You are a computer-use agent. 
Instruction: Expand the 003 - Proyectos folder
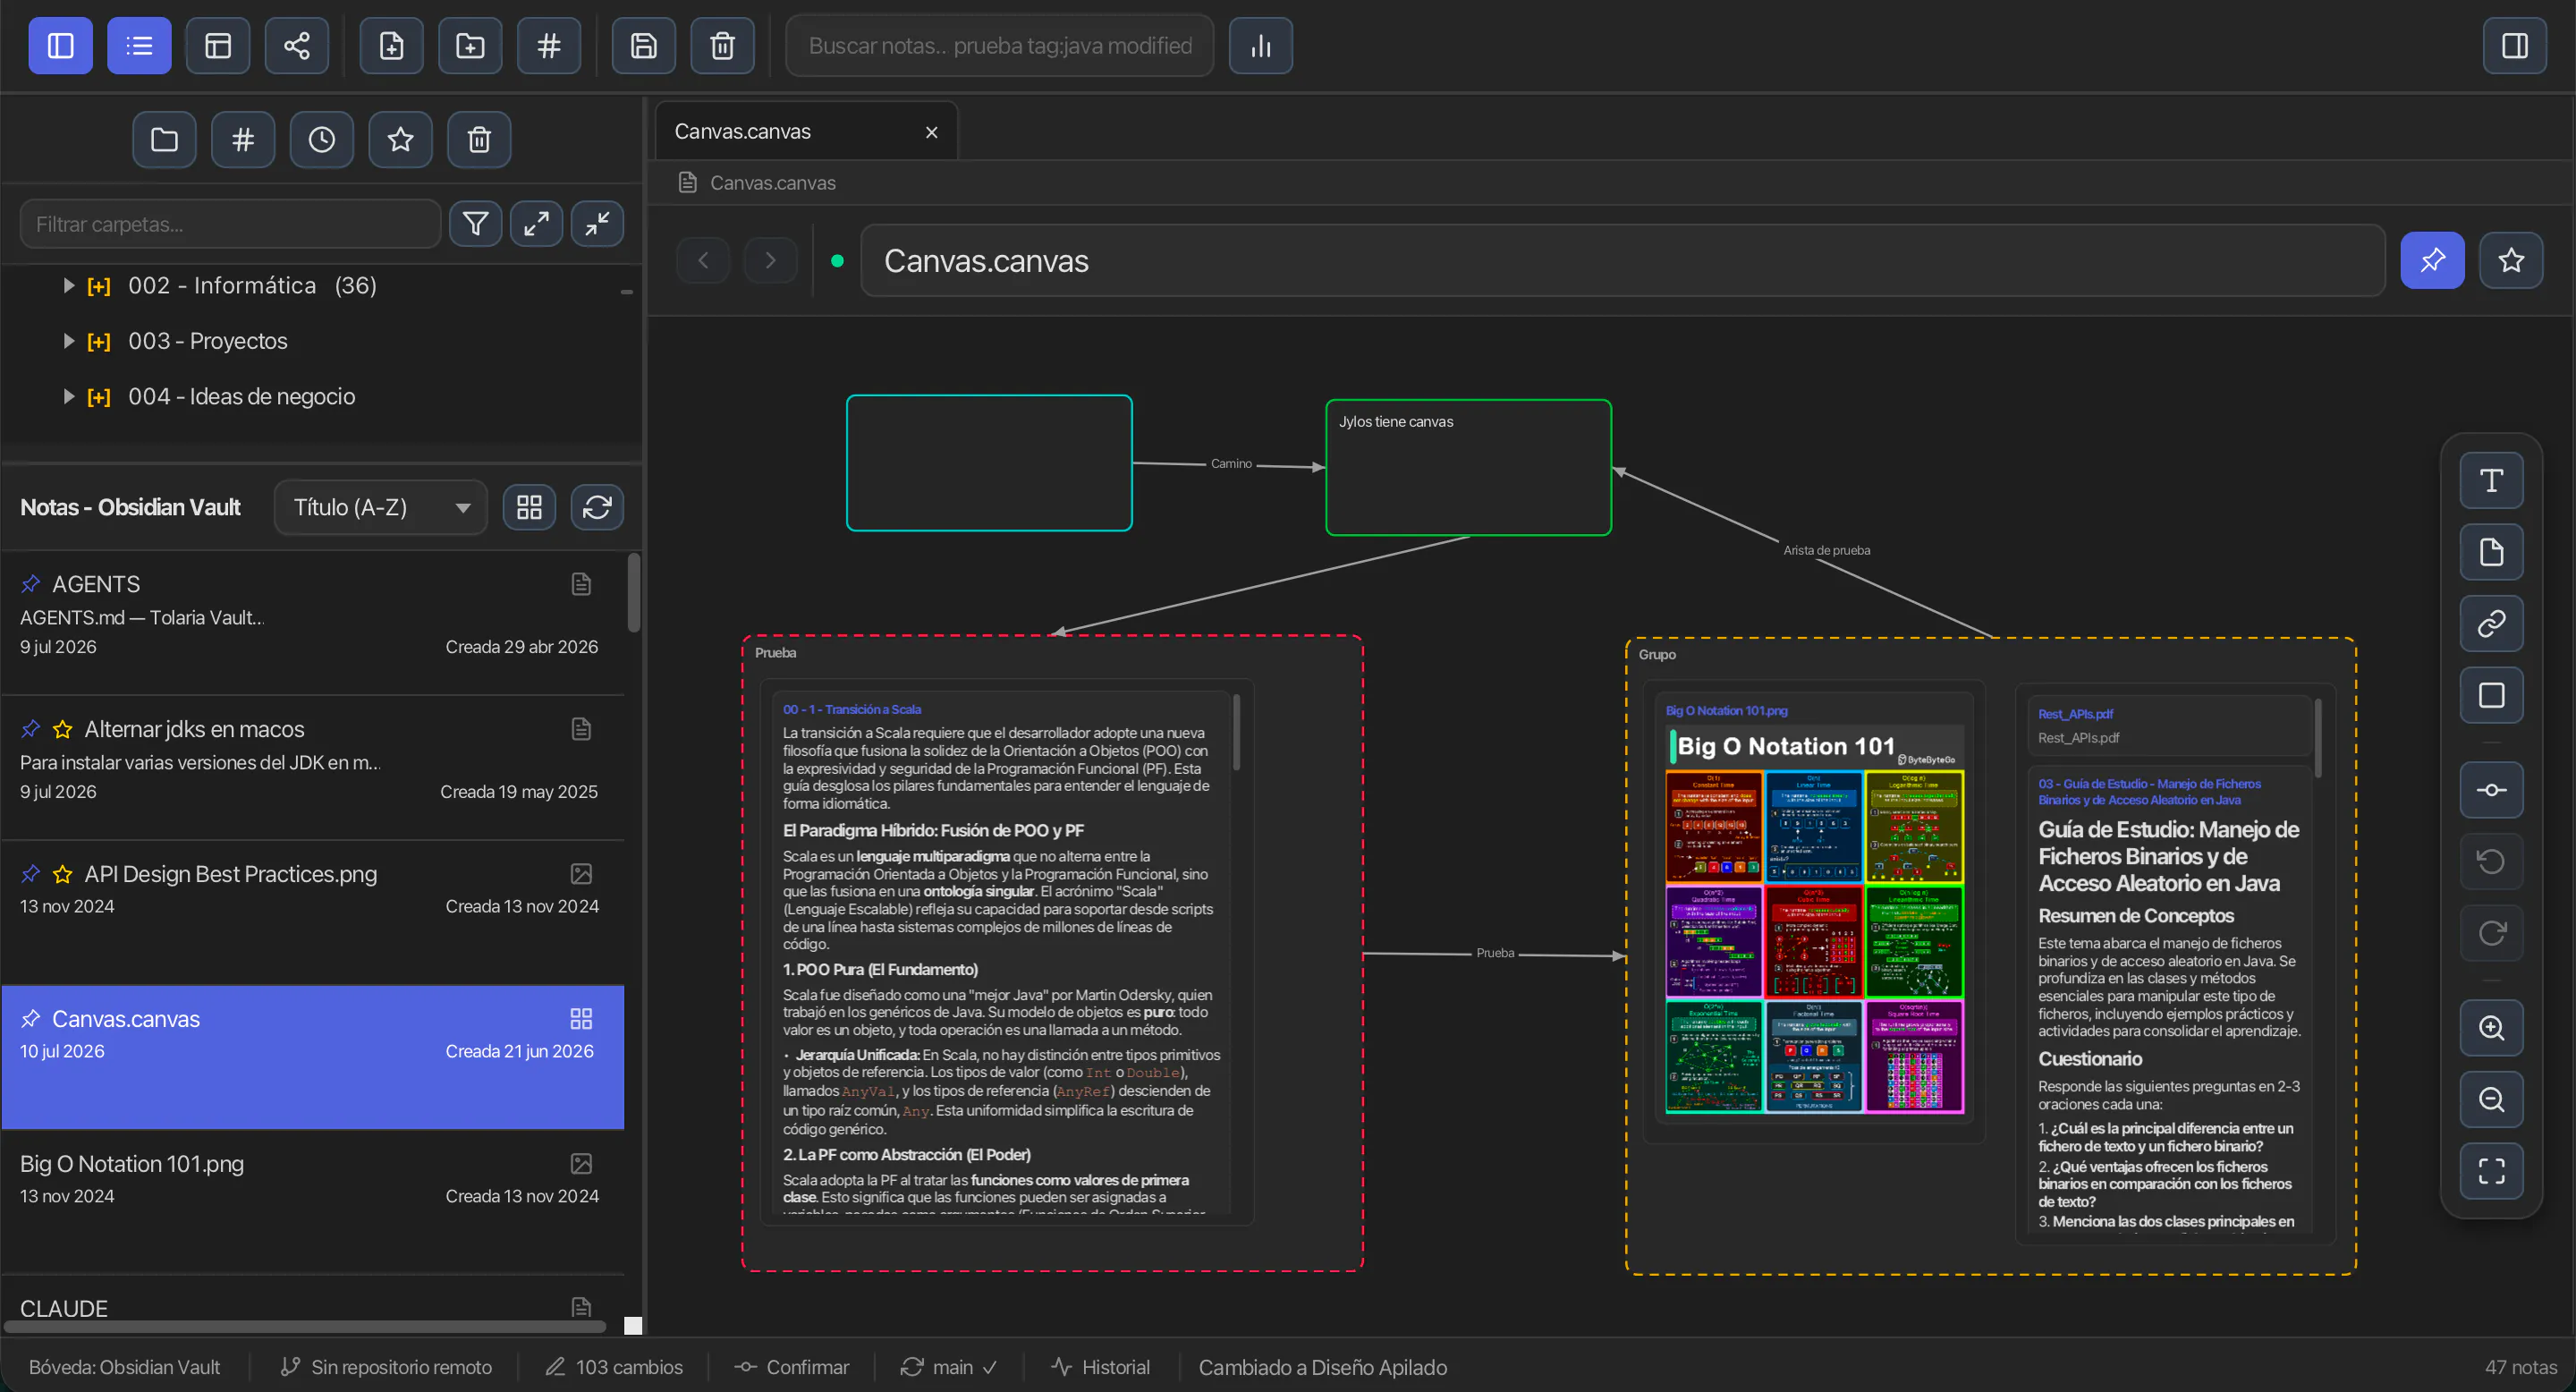(x=69, y=341)
